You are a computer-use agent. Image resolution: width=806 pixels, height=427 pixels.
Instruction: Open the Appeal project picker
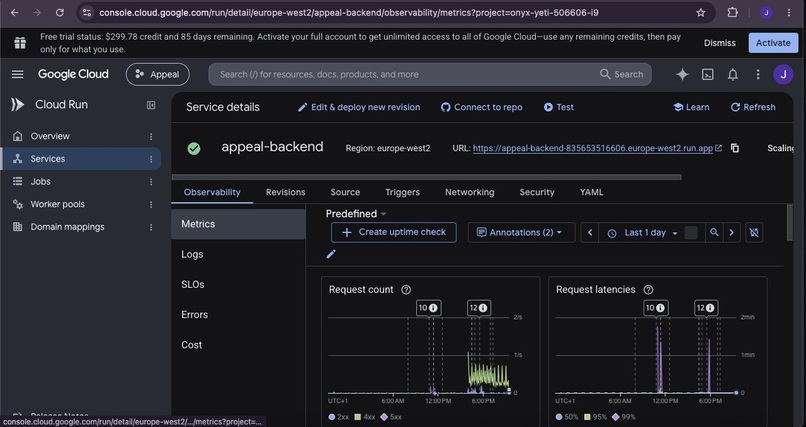point(158,75)
